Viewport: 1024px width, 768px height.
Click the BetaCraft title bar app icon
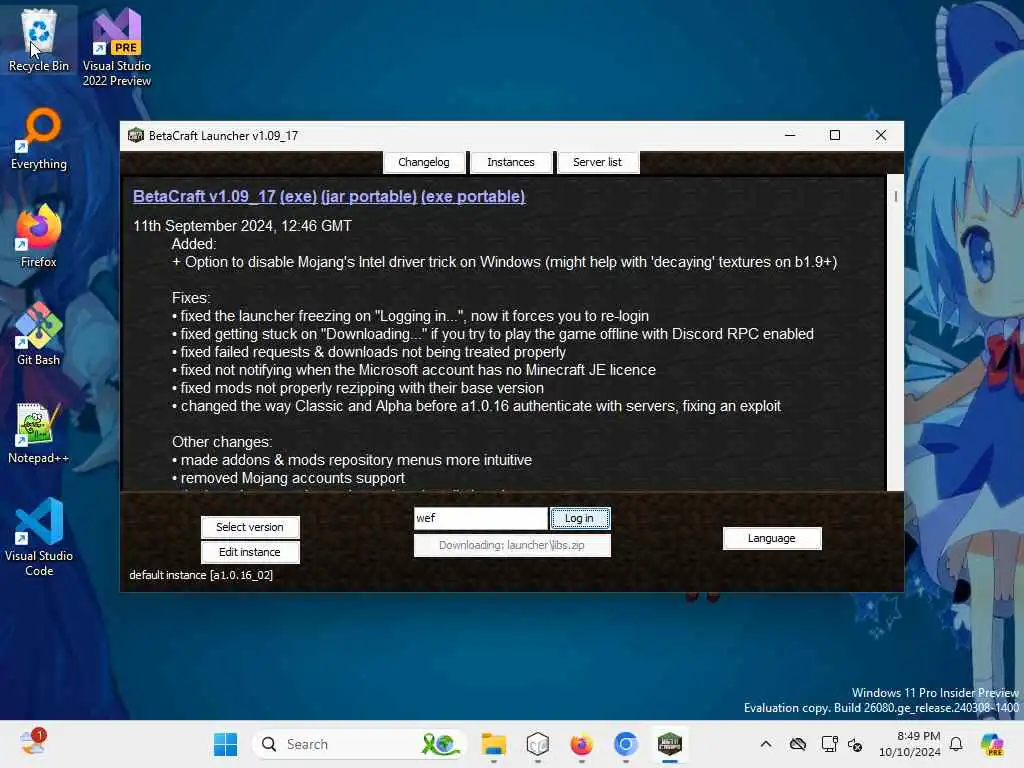coord(136,135)
